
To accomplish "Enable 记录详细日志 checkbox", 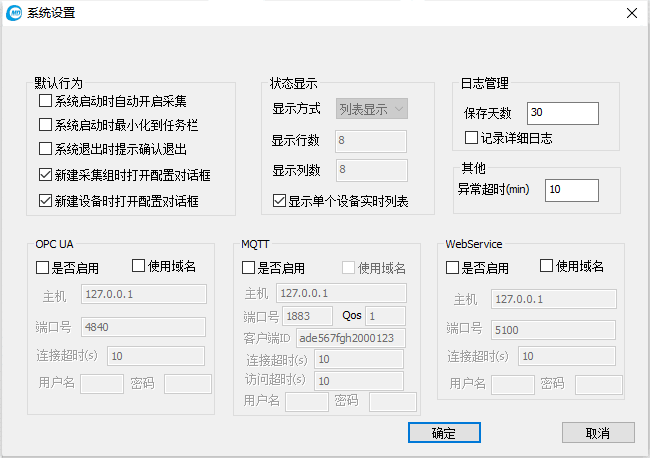I will point(472,137).
